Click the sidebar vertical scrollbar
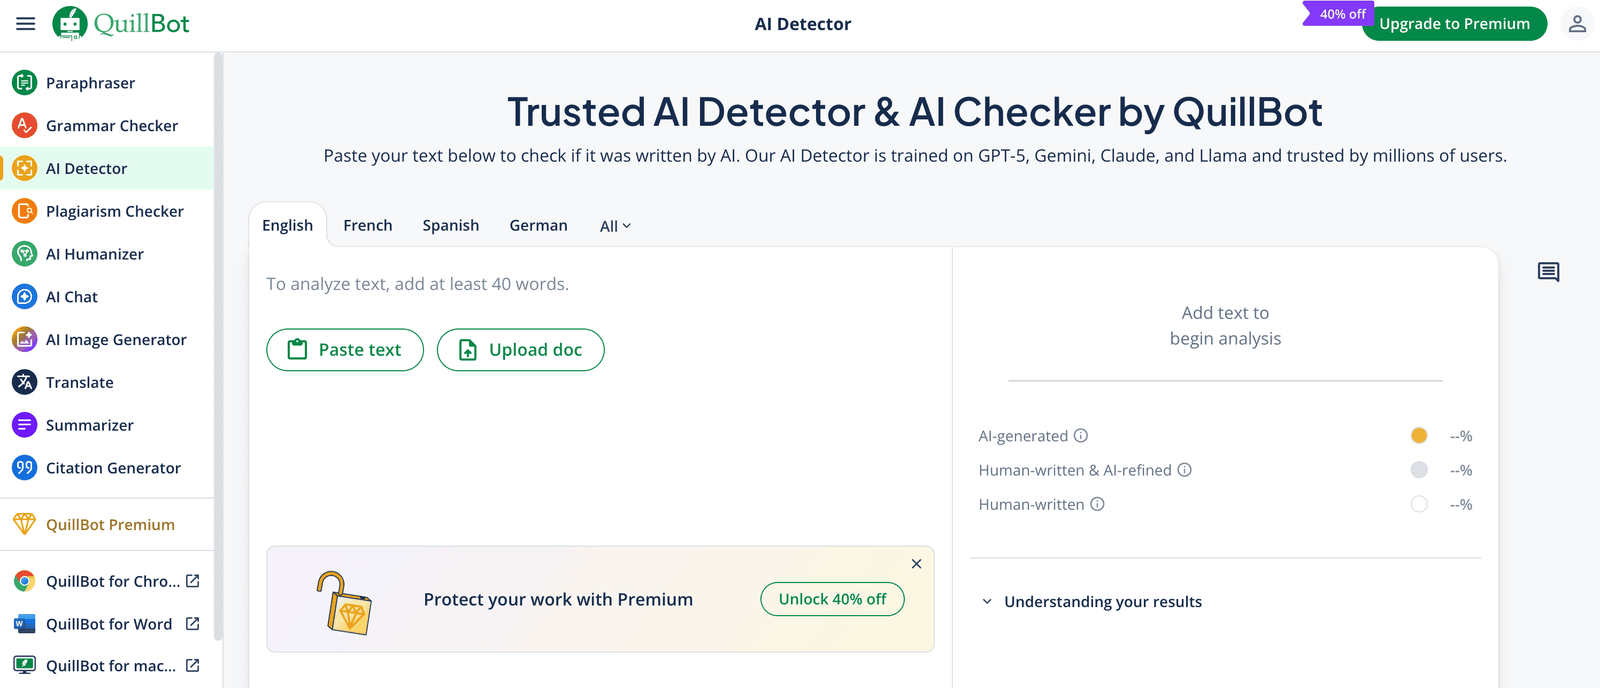 coord(217,346)
